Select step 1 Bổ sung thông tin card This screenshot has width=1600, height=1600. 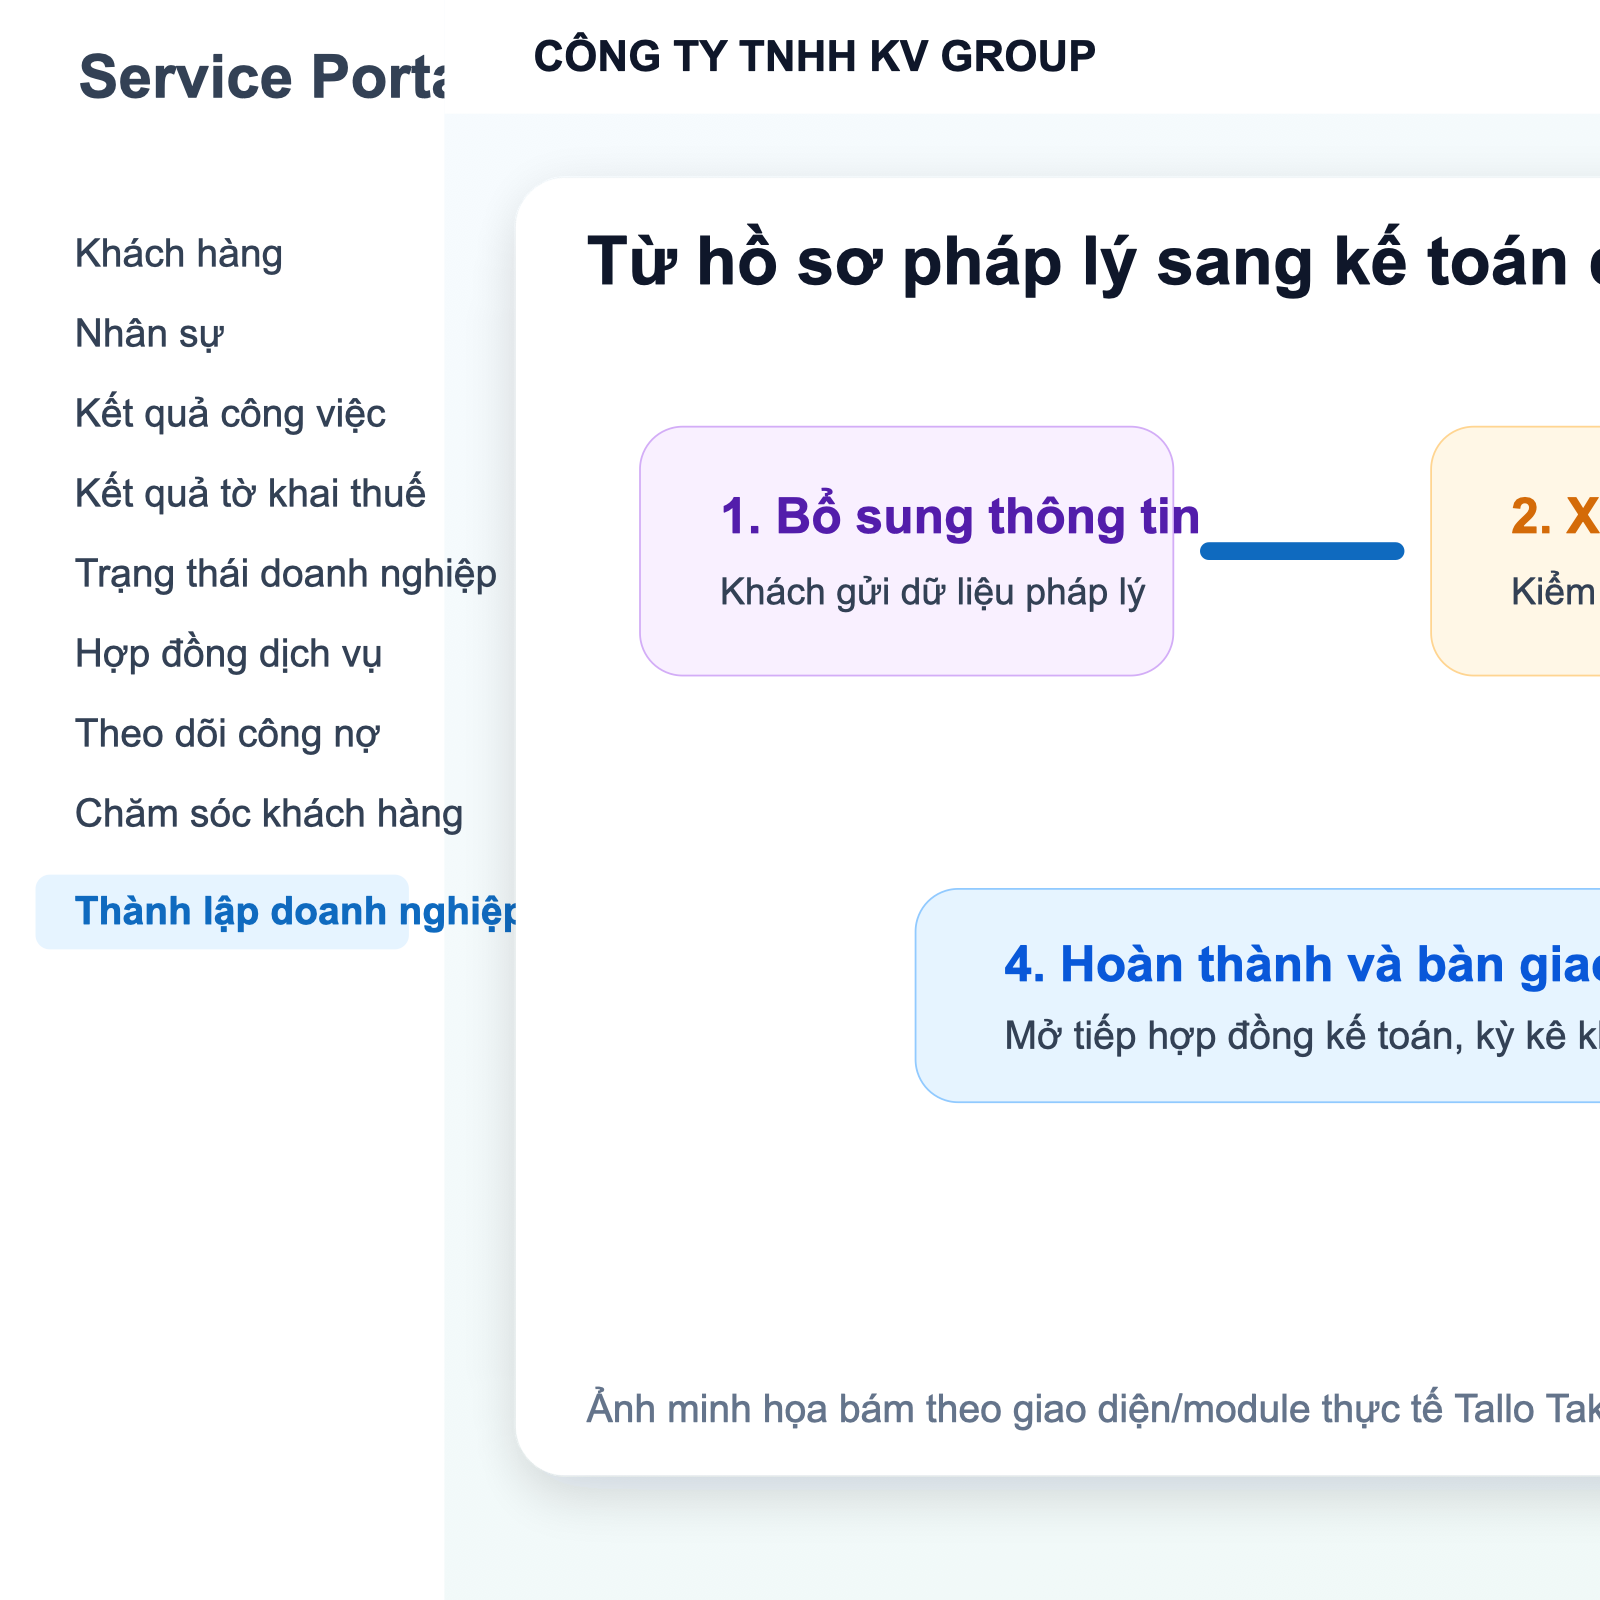coord(906,551)
